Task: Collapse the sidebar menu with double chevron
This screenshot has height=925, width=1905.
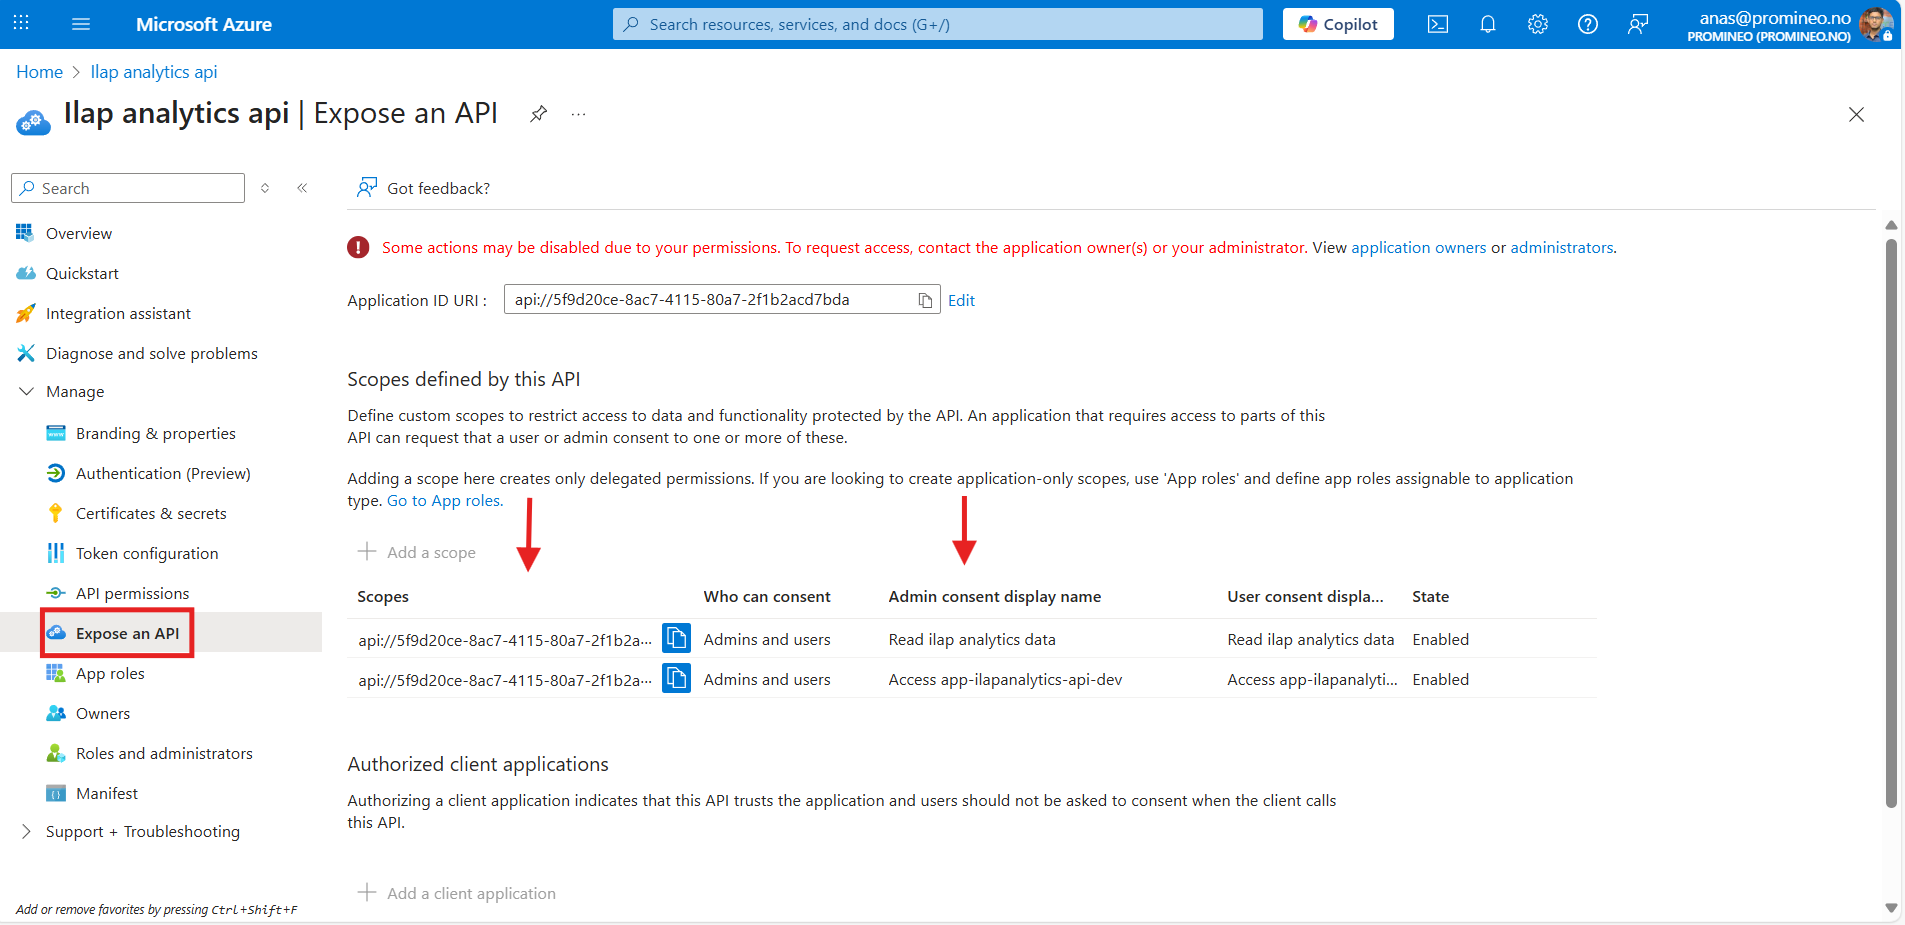Action: 302,188
